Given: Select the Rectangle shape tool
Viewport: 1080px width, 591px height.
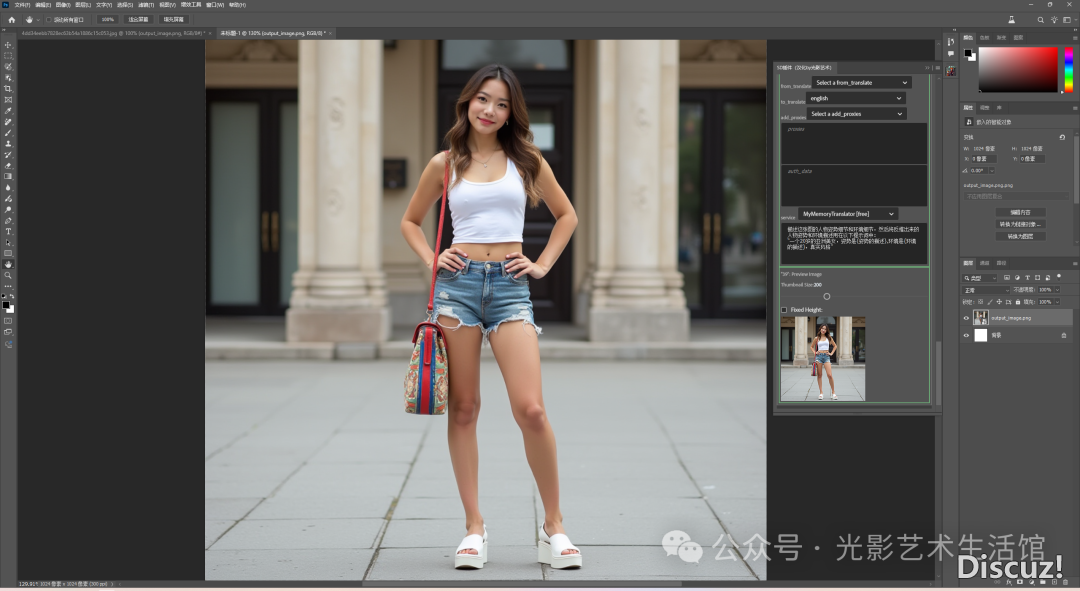Looking at the screenshot, I should 8,253.
